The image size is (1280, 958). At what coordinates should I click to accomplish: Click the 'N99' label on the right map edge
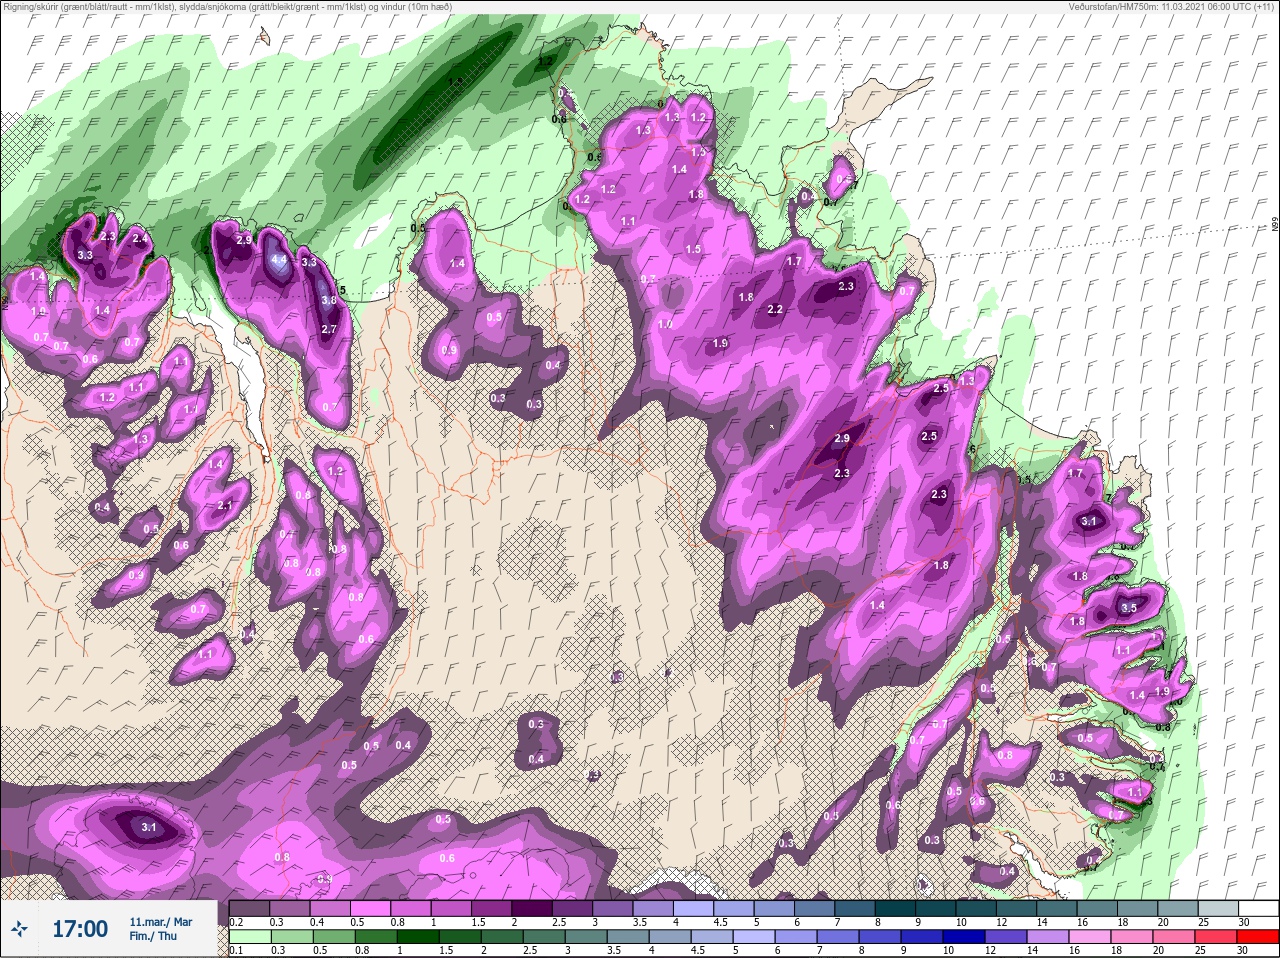1274,226
